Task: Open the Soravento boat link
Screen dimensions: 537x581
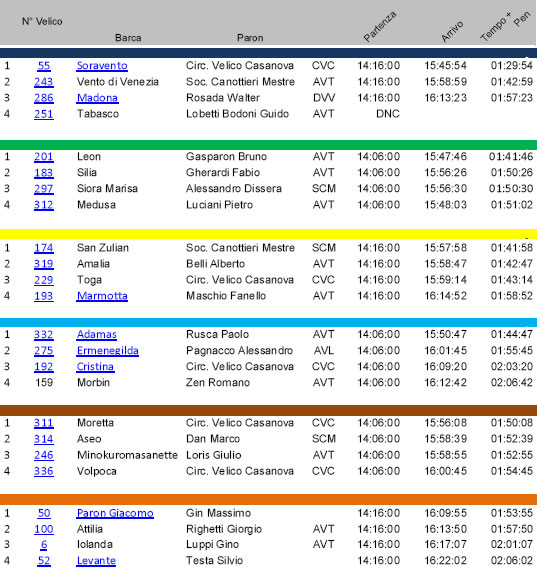Action: (102, 66)
